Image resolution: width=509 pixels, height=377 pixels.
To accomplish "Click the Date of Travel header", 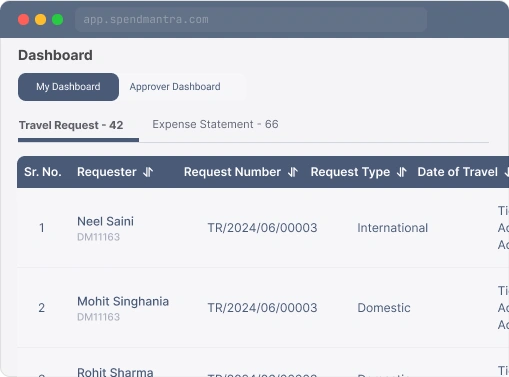I will coord(458,172).
